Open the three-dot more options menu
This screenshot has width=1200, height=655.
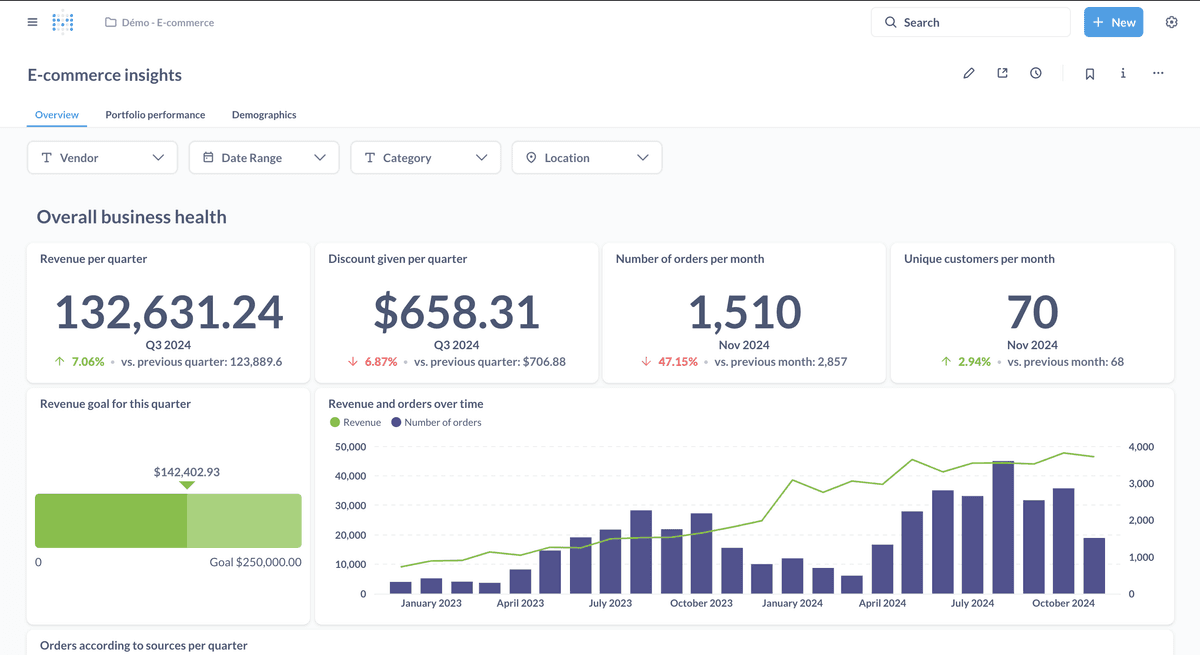1158,73
